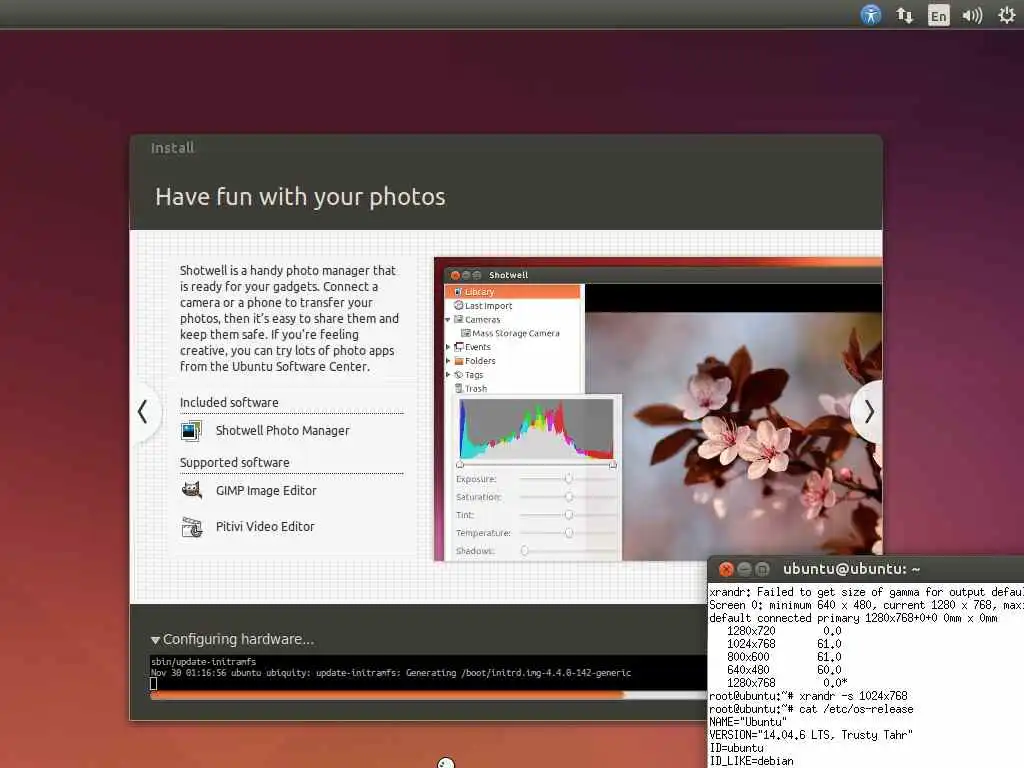Click the cherry blossom photo preview
Viewport: 1024px width, 768px height.
coord(733,436)
